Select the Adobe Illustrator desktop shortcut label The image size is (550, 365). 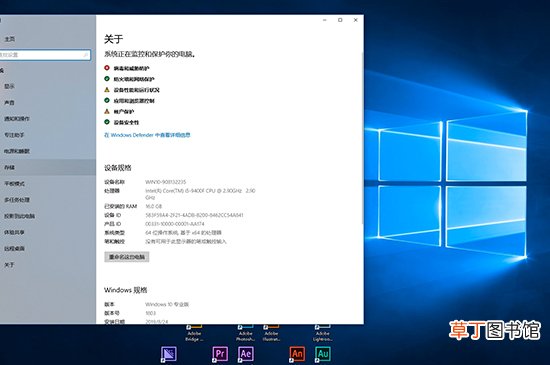[x=271, y=336]
